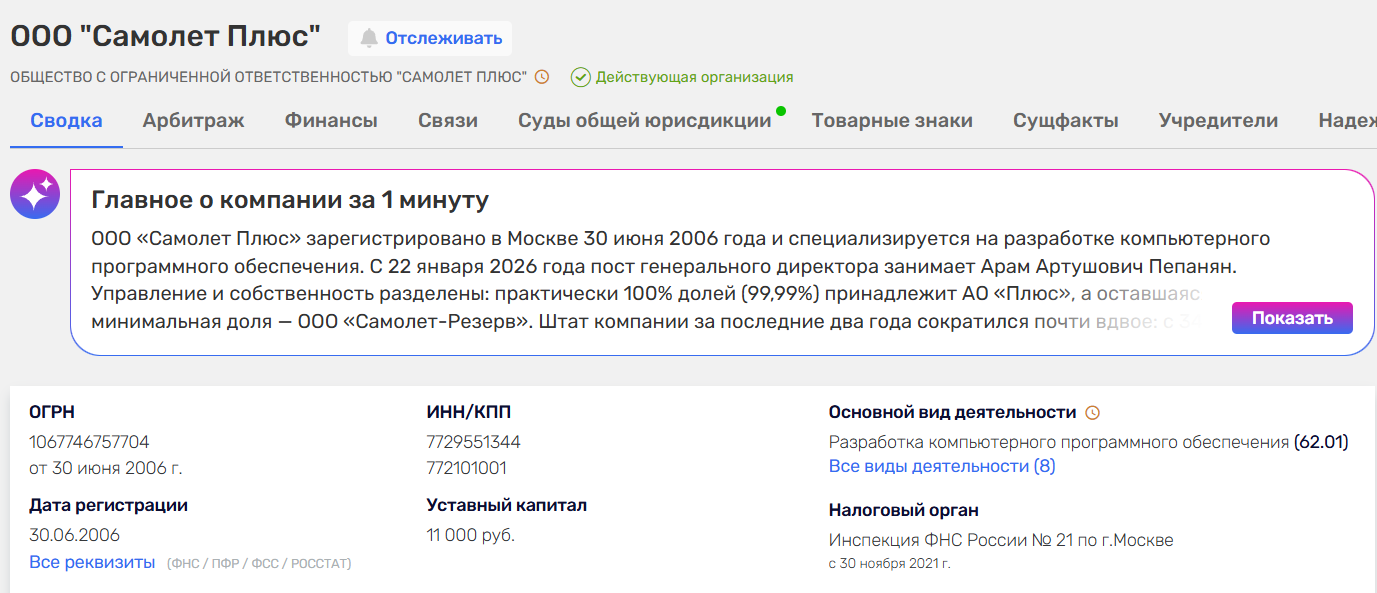Click the KPP value 772101001
Screen dimensions: 1377x593
(466, 468)
